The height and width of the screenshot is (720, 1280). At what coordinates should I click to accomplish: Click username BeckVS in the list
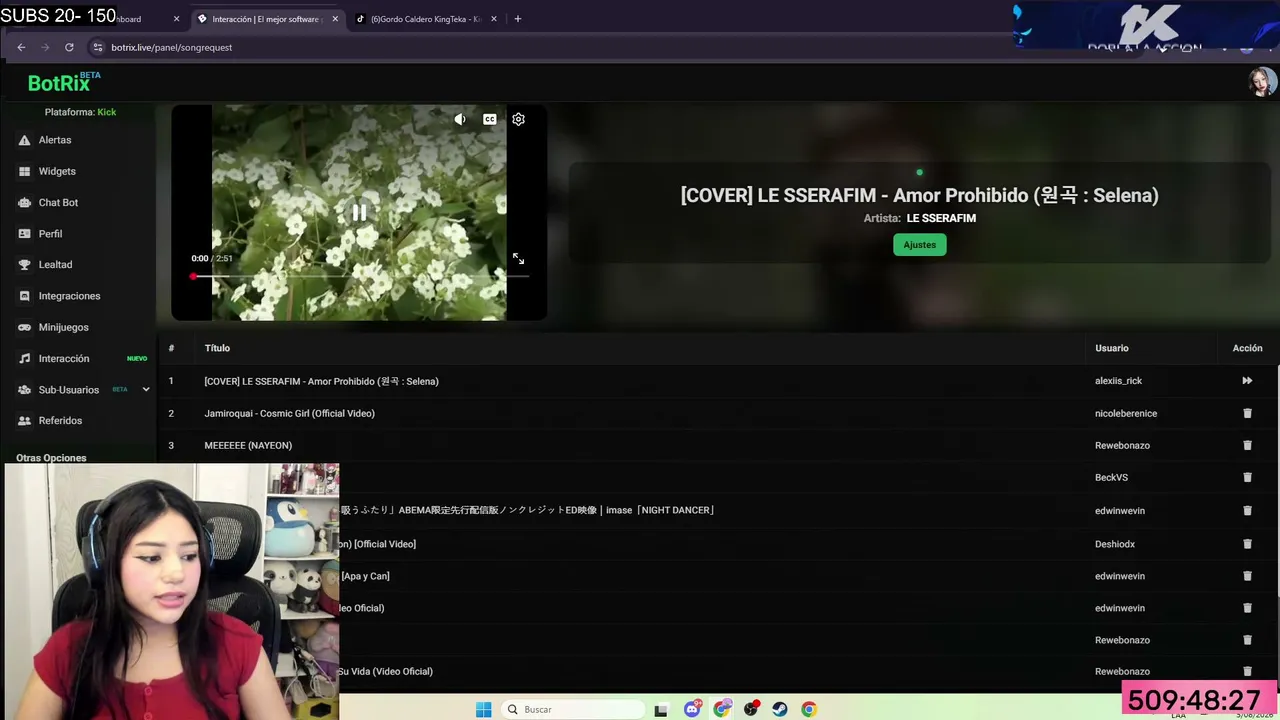(1111, 477)
